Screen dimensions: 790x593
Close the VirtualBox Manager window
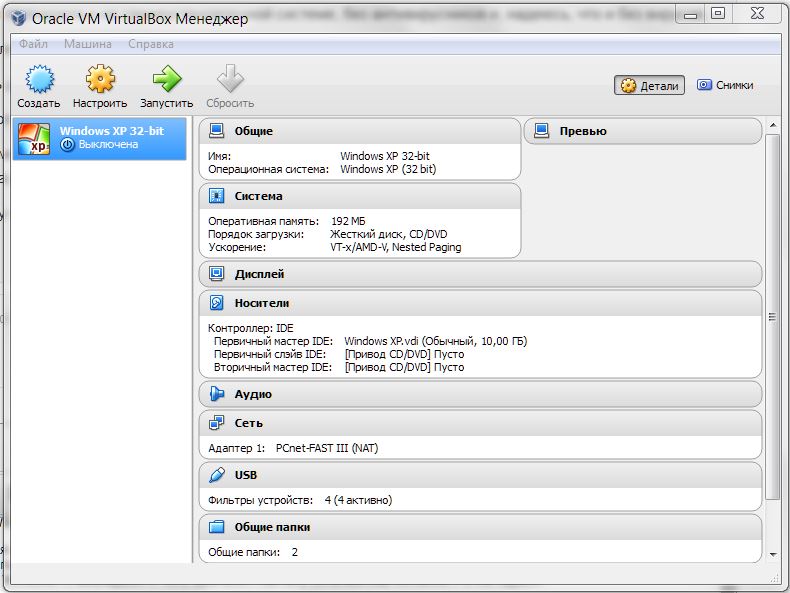pyautogui.click(x=757, y=14)
